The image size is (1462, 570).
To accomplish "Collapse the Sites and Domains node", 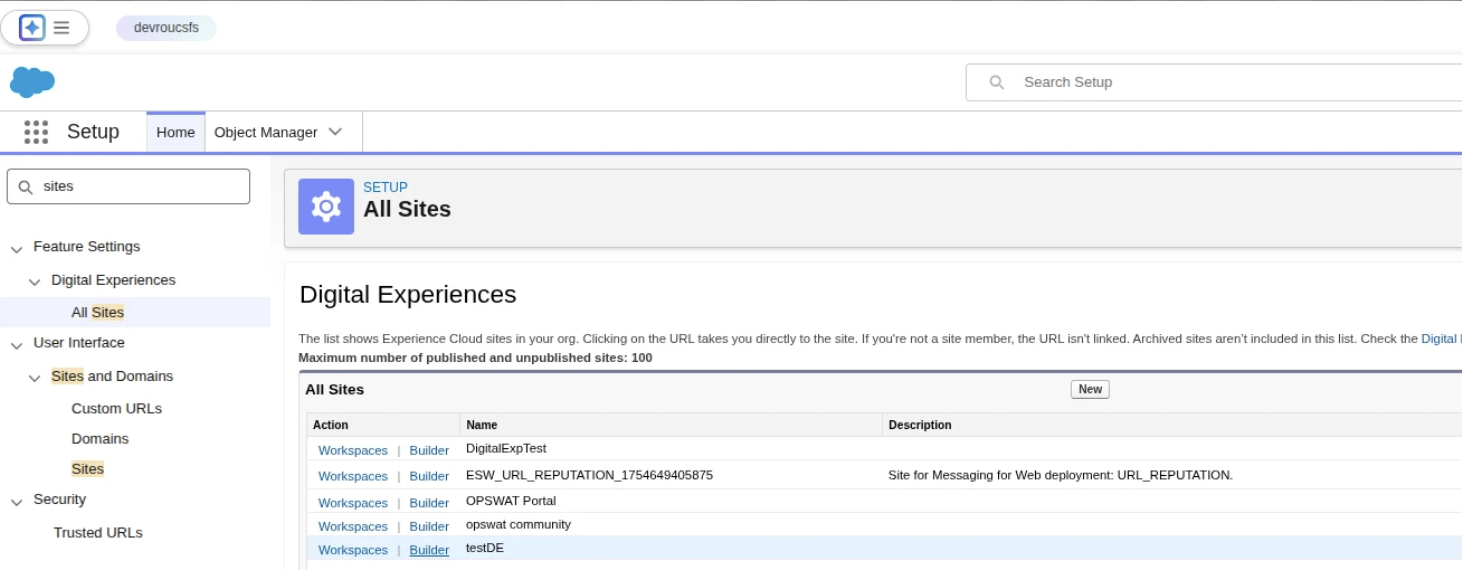I will pyautogui.click(x=35, y=377).
